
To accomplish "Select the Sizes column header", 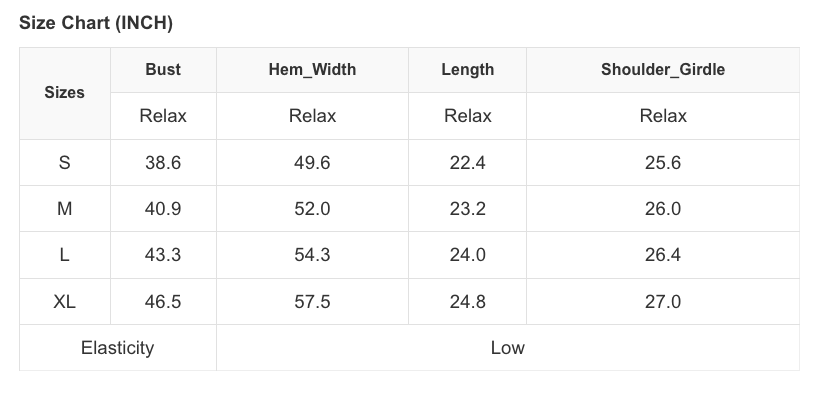I will [65, 93].
